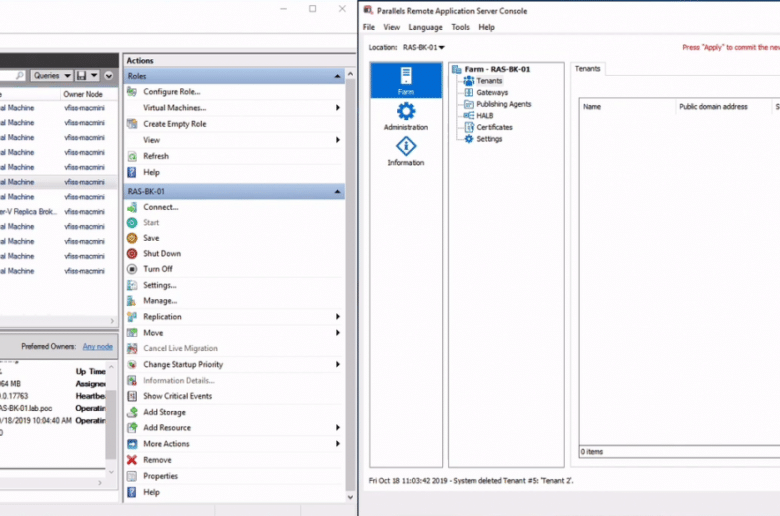
Task: Expand the Move submenu arrow
Action: [x=338, y=333]
